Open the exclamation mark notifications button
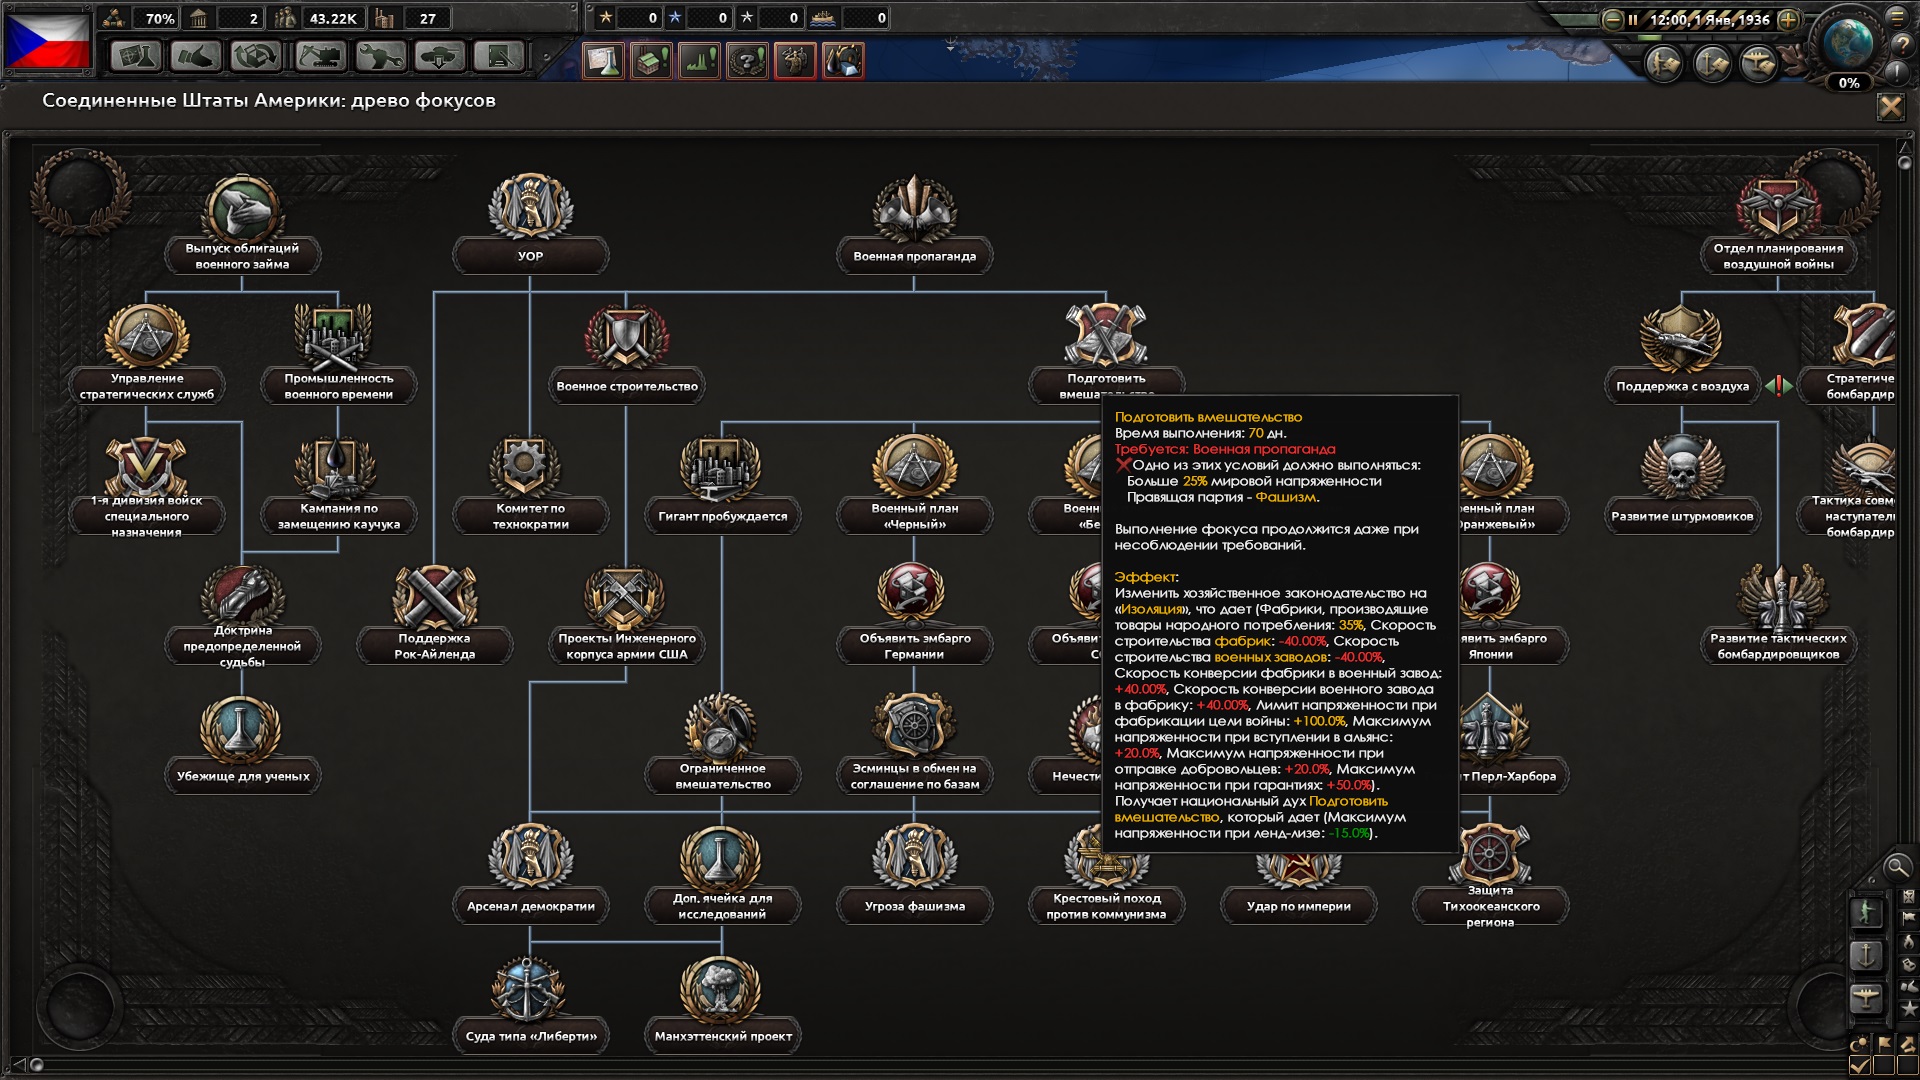 (x=1896, y=73)
